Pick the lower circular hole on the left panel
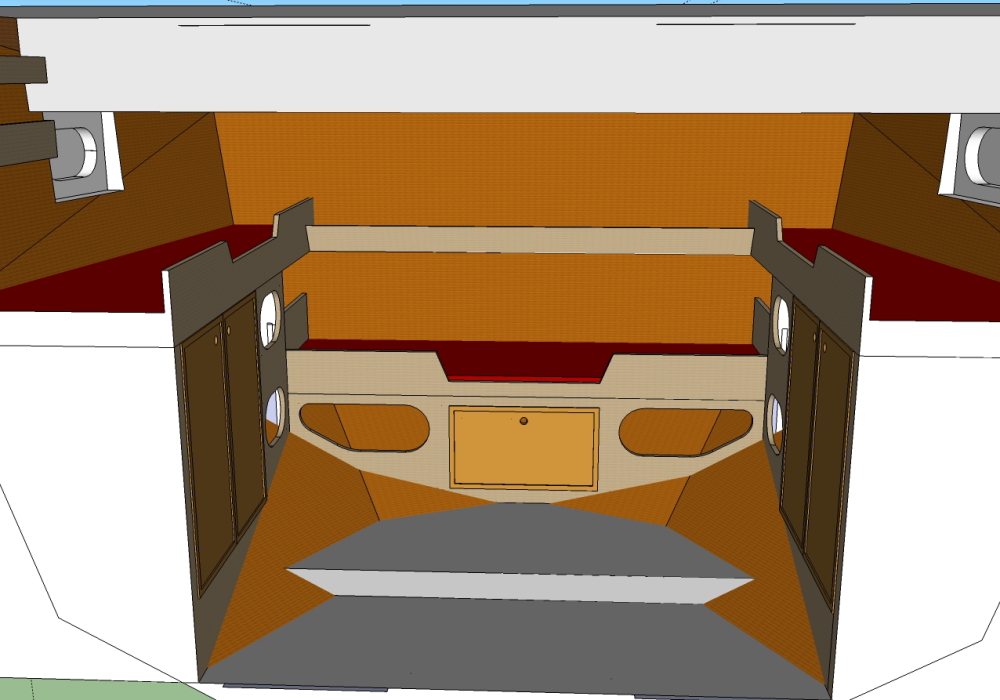This screenshot has width=1000, height=700. pos(273,416)
